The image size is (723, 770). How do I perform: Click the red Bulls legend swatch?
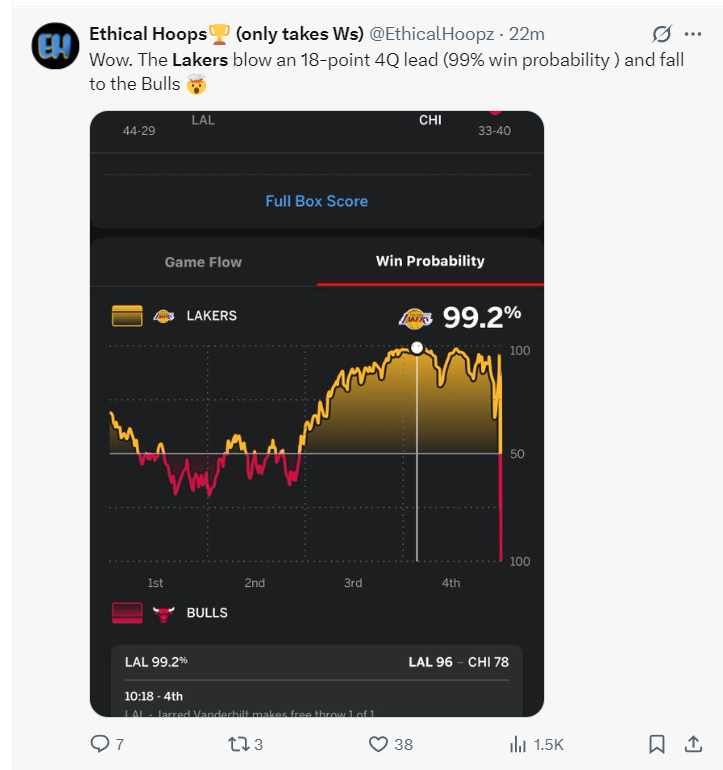coord(127,613)
